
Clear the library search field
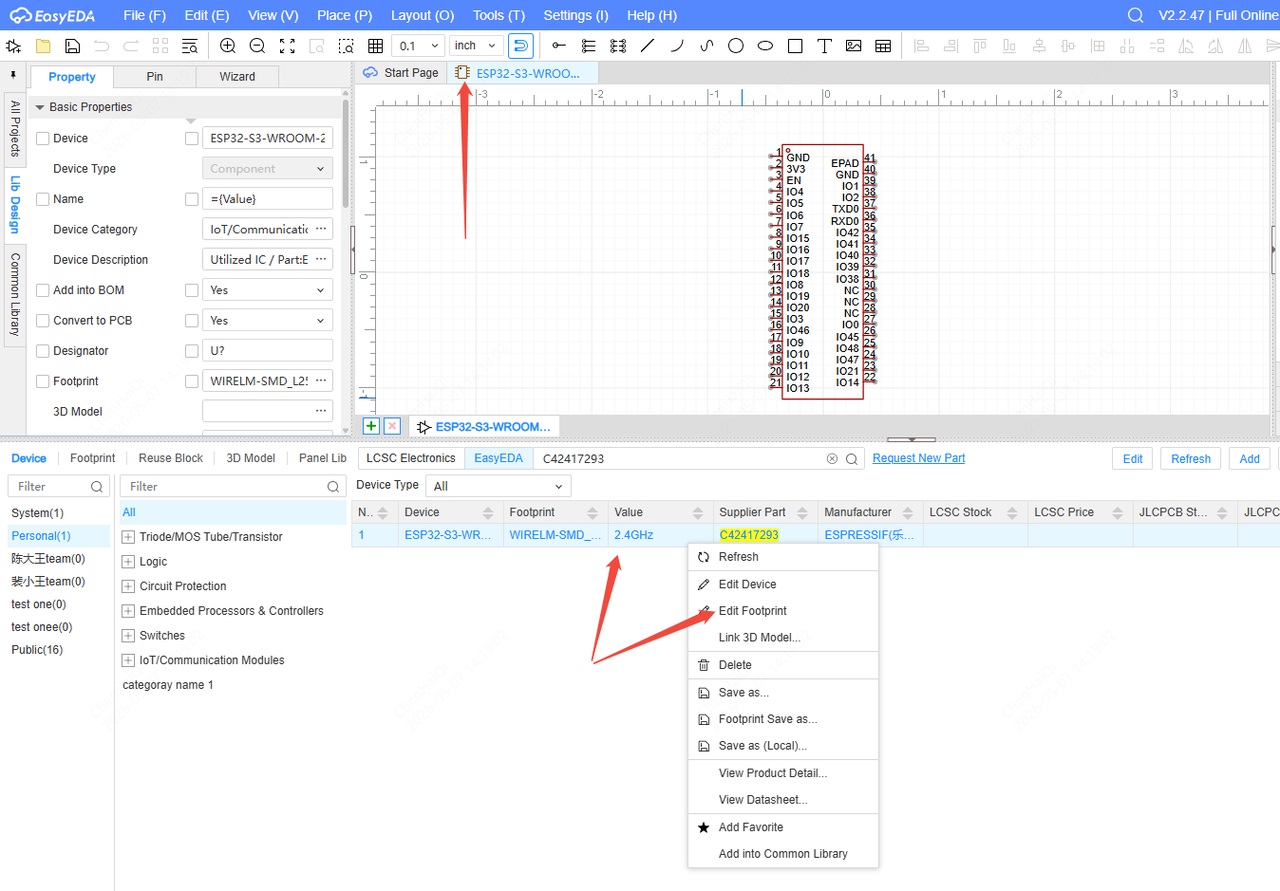click(832, 459)
